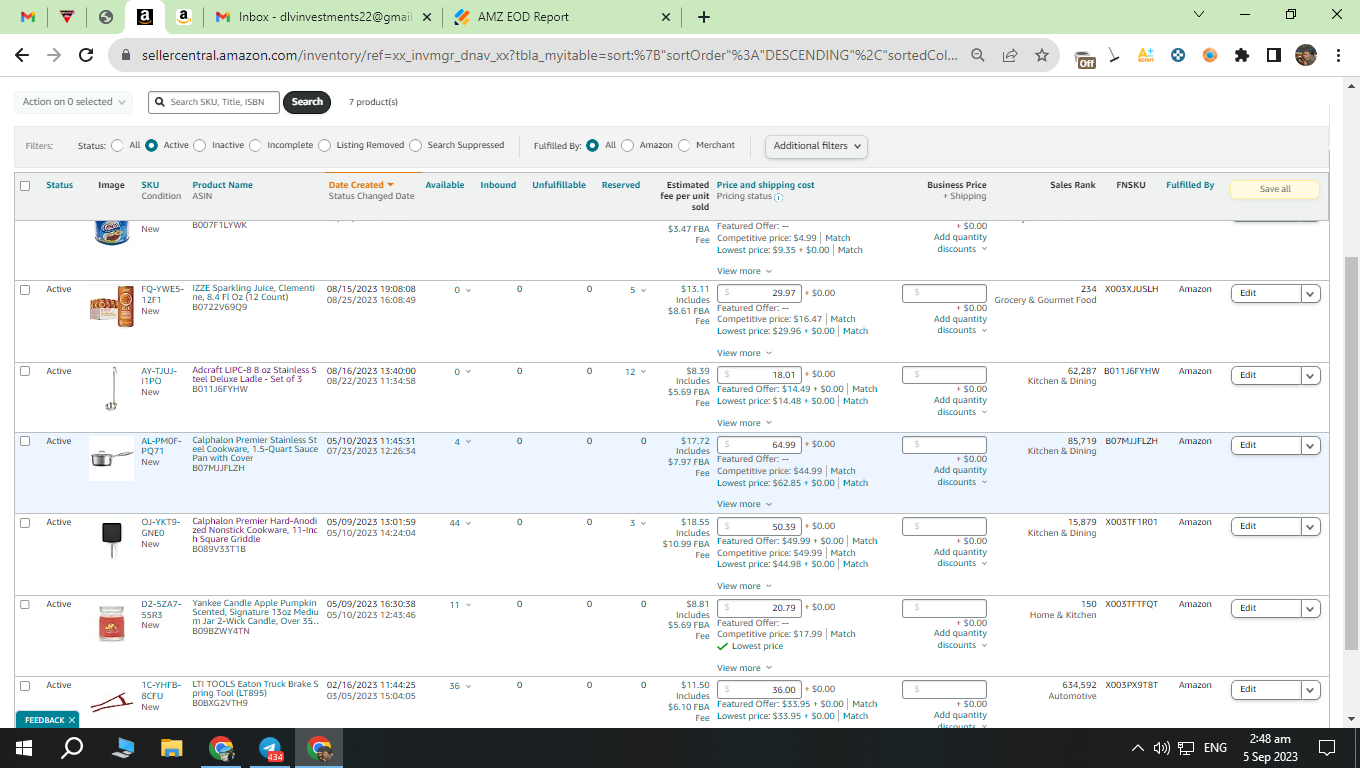
Task: Expand View more for Yankee Candle pricing
Action: point(744,668)
